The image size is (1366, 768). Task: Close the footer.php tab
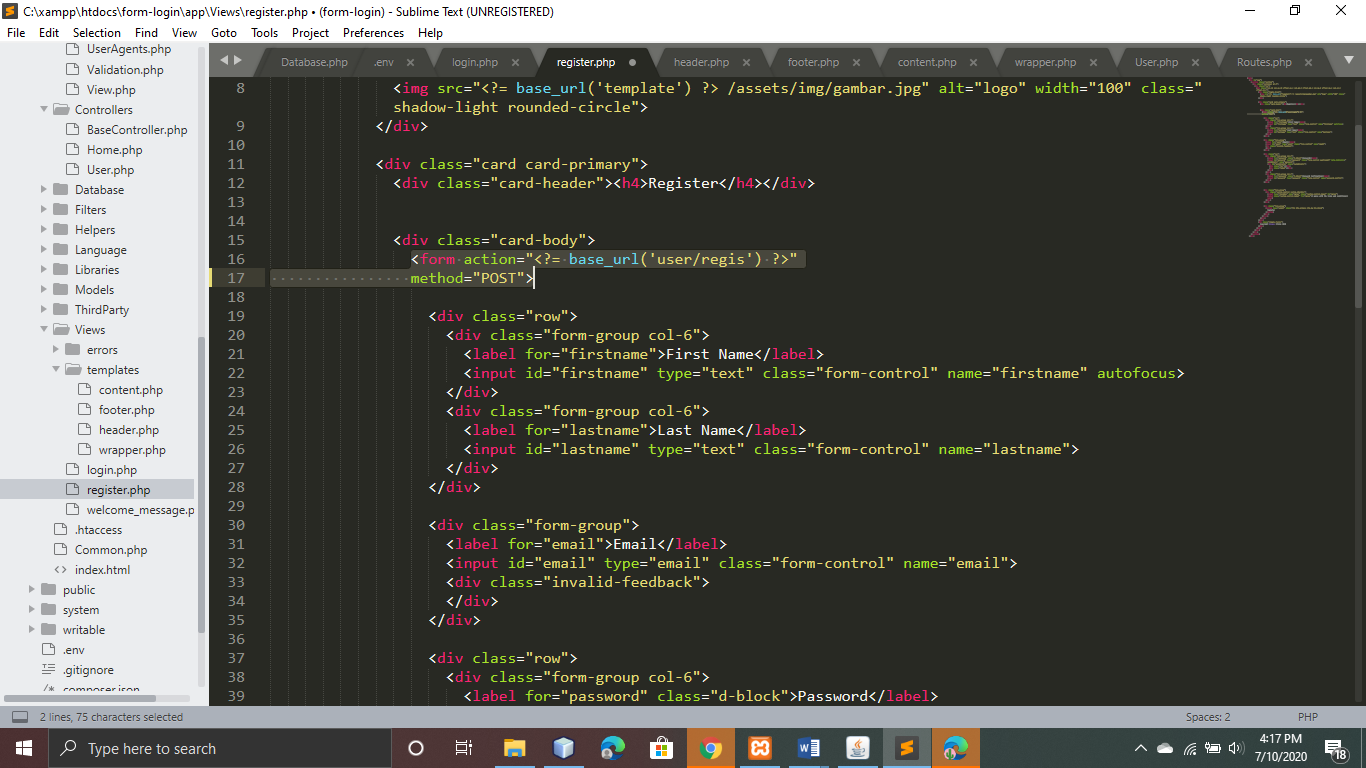858,62
